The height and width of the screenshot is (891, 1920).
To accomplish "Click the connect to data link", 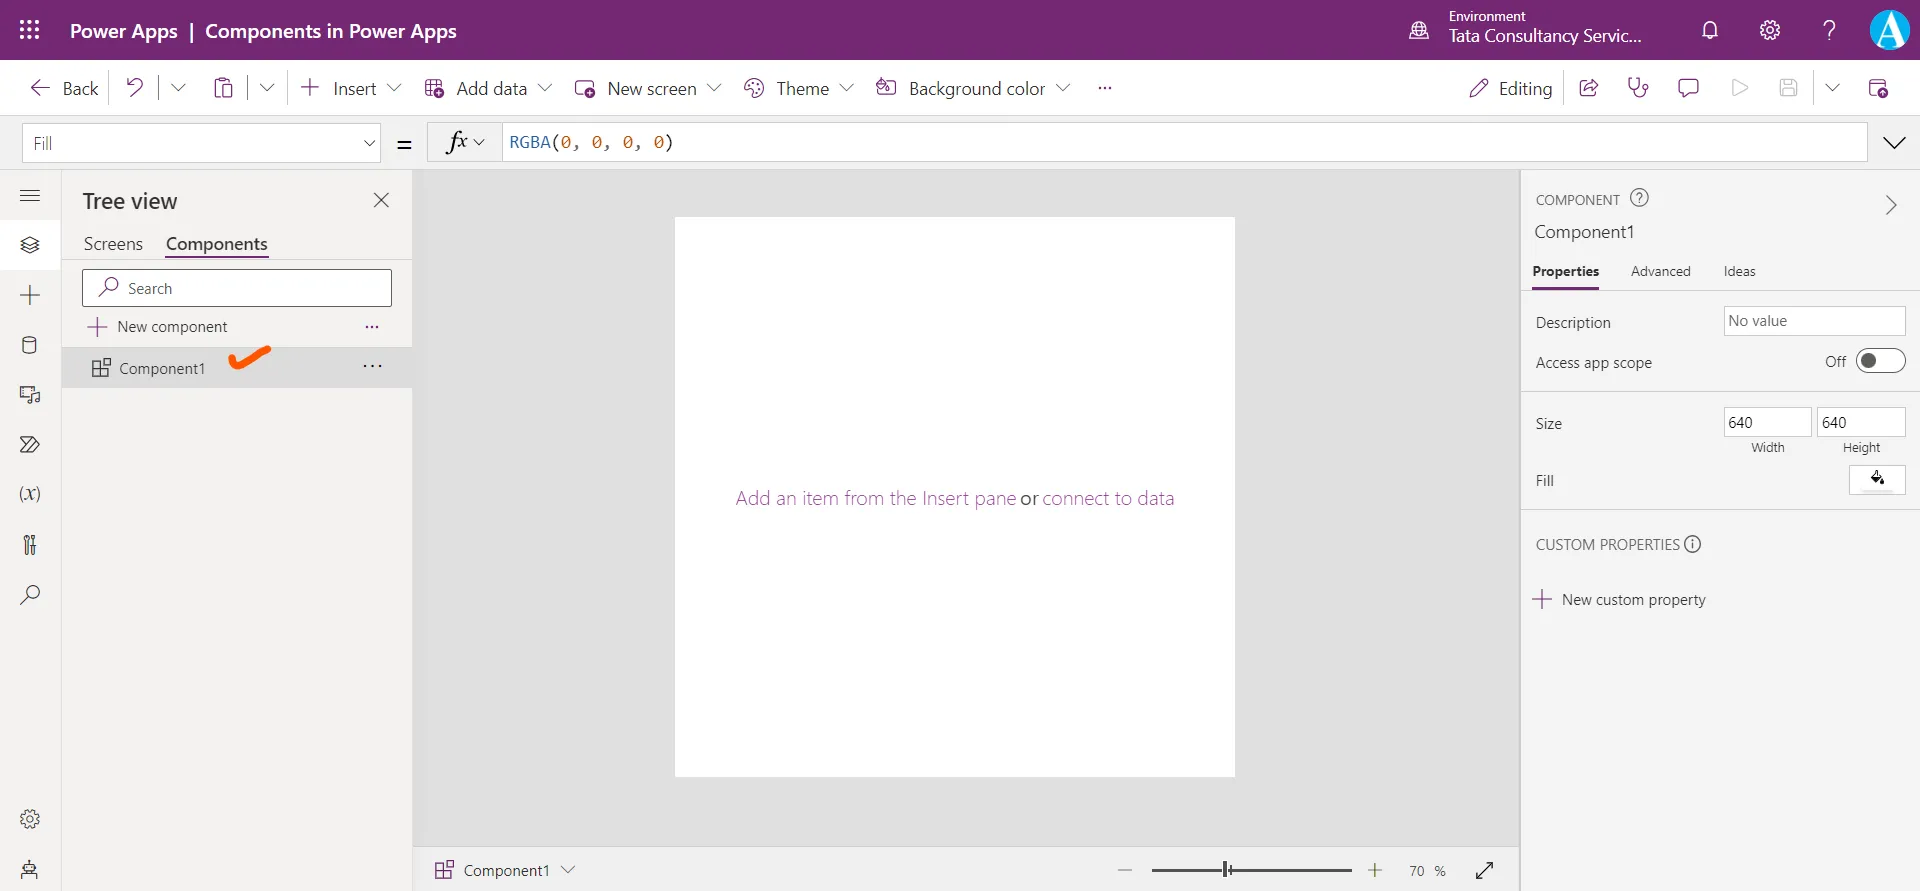I will point(1108,499).
